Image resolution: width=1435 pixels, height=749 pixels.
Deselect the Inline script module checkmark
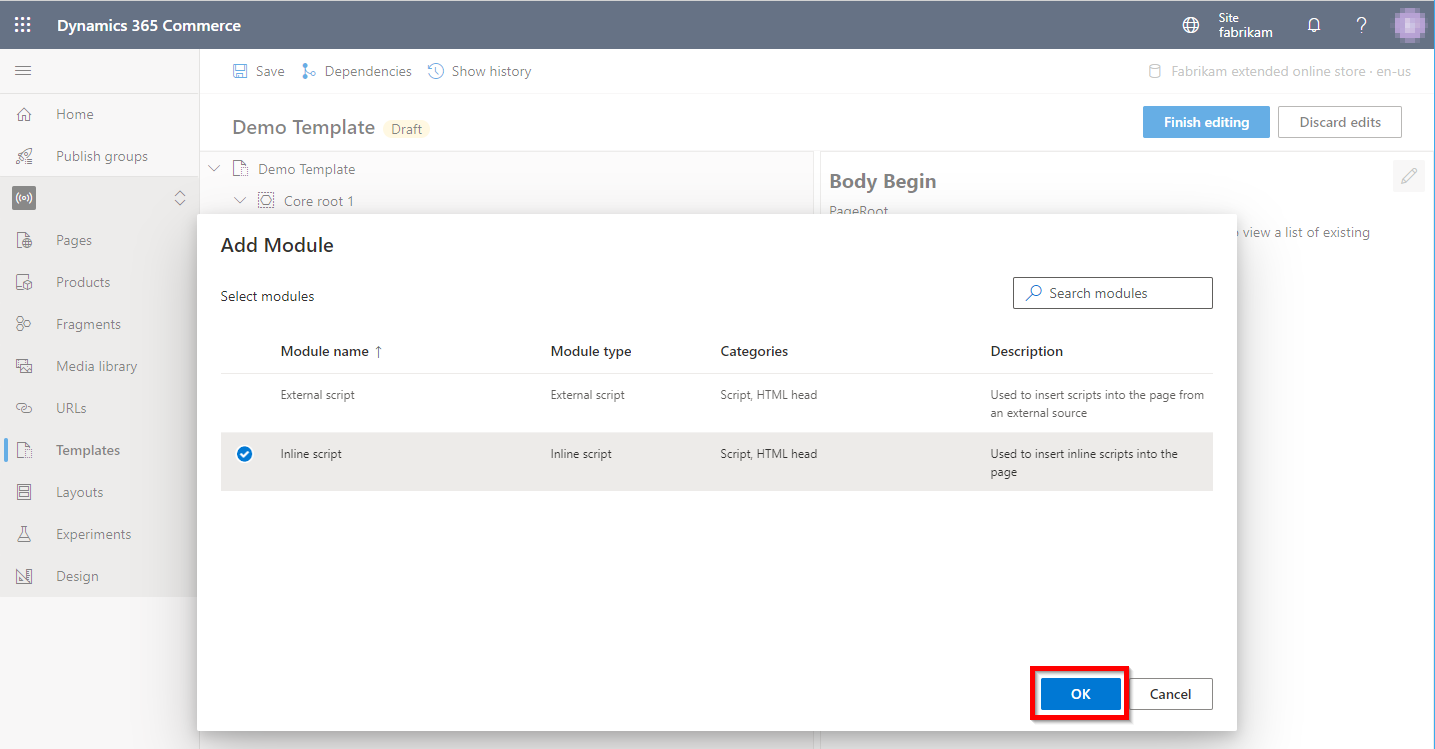[x=243, y=453]
